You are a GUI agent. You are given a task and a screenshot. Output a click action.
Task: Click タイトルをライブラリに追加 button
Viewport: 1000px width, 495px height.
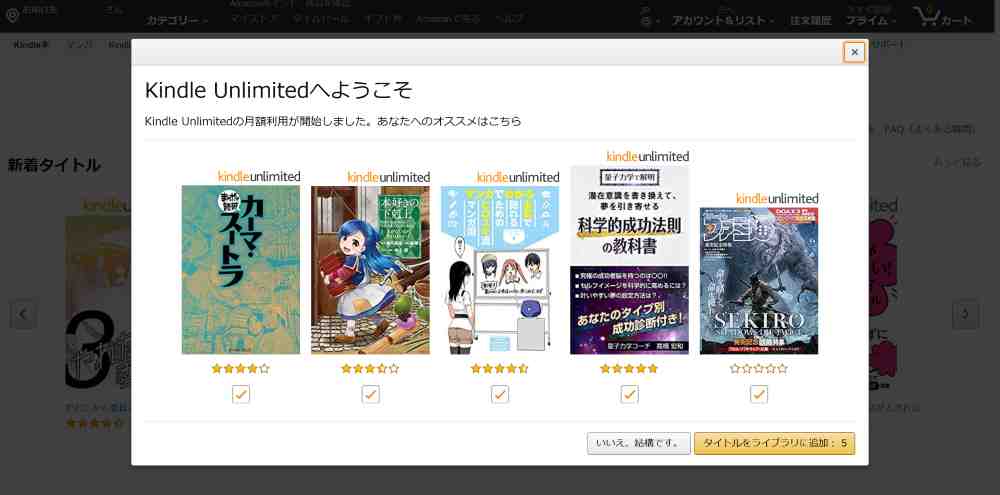[774, 443]
